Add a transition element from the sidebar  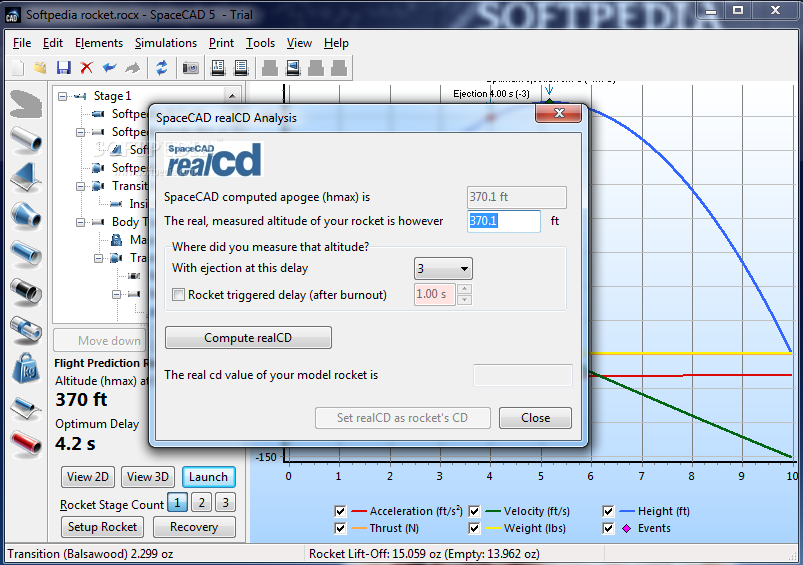coord(26,214)
